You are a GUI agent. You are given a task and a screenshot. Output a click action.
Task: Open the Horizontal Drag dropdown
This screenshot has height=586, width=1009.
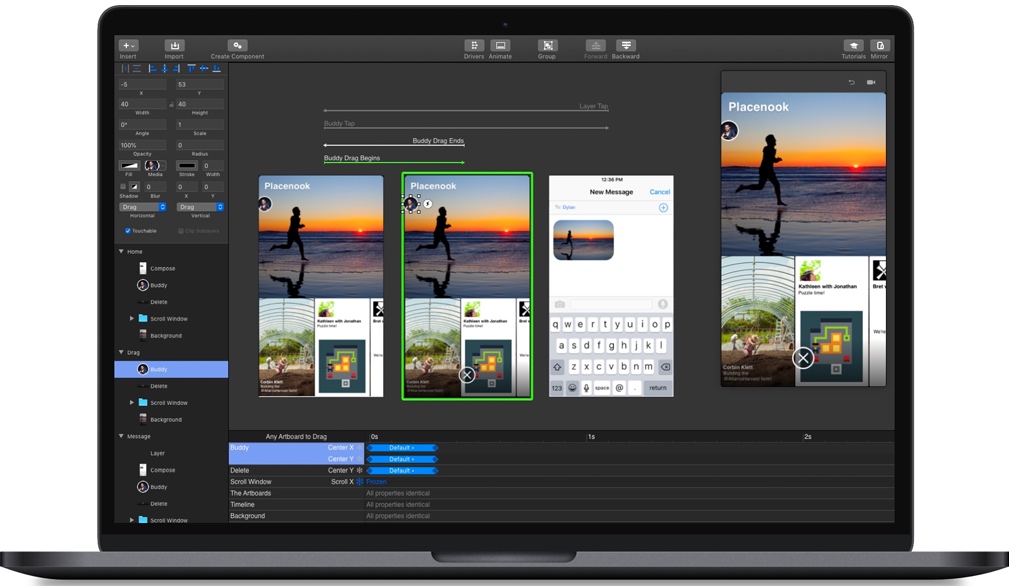pyautogui.click(x=143, y=207)
